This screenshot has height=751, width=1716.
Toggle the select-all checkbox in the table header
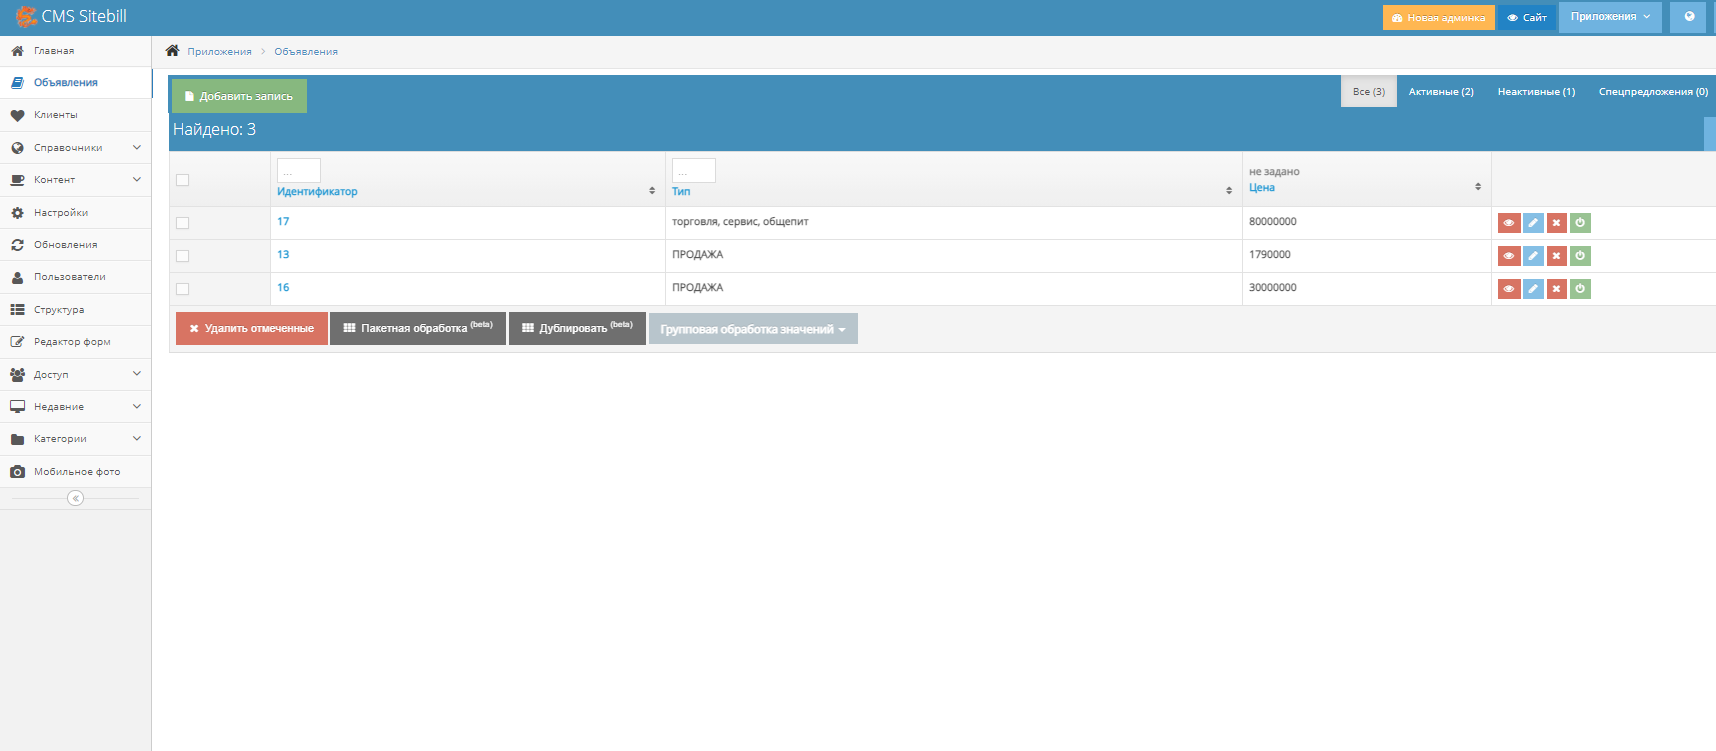click(182, 180)
